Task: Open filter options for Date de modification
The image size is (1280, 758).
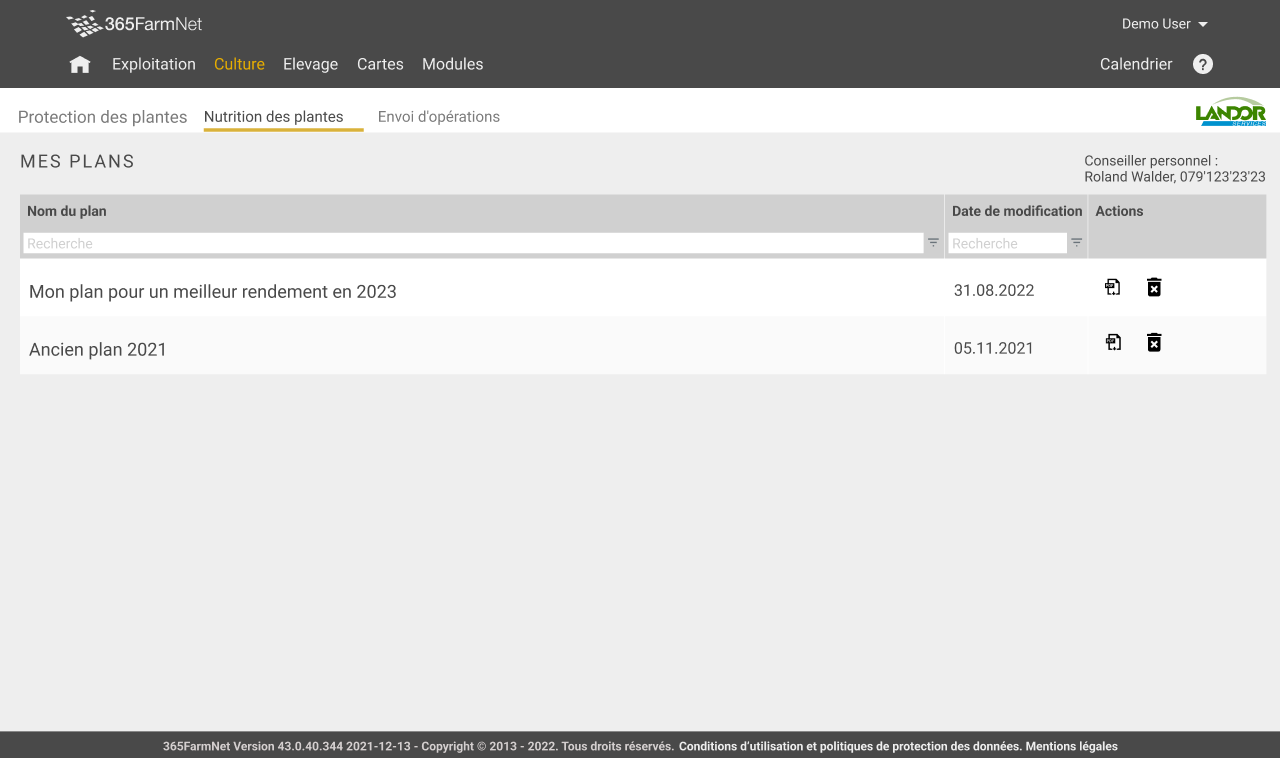Action: (1077, 243)
